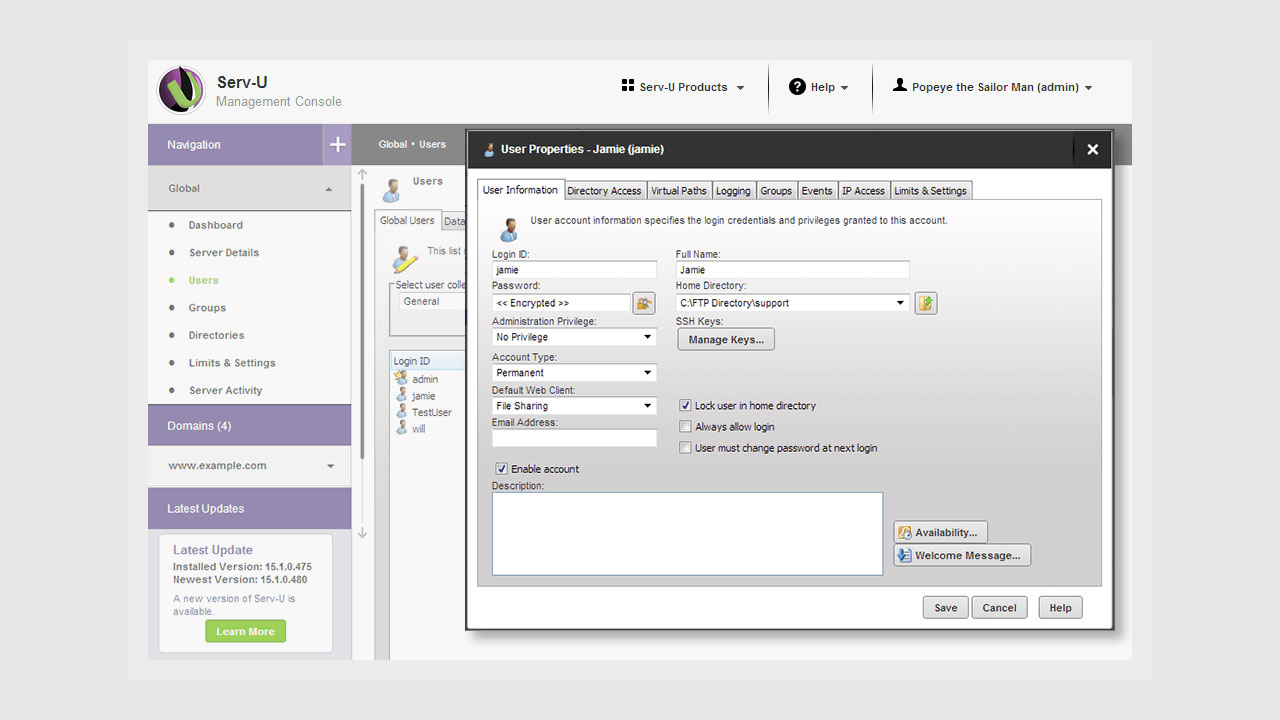The width and height of the screenshot is (1280, 720).
Task: Click the green Learn More button
Action: [x=246, y=631]
